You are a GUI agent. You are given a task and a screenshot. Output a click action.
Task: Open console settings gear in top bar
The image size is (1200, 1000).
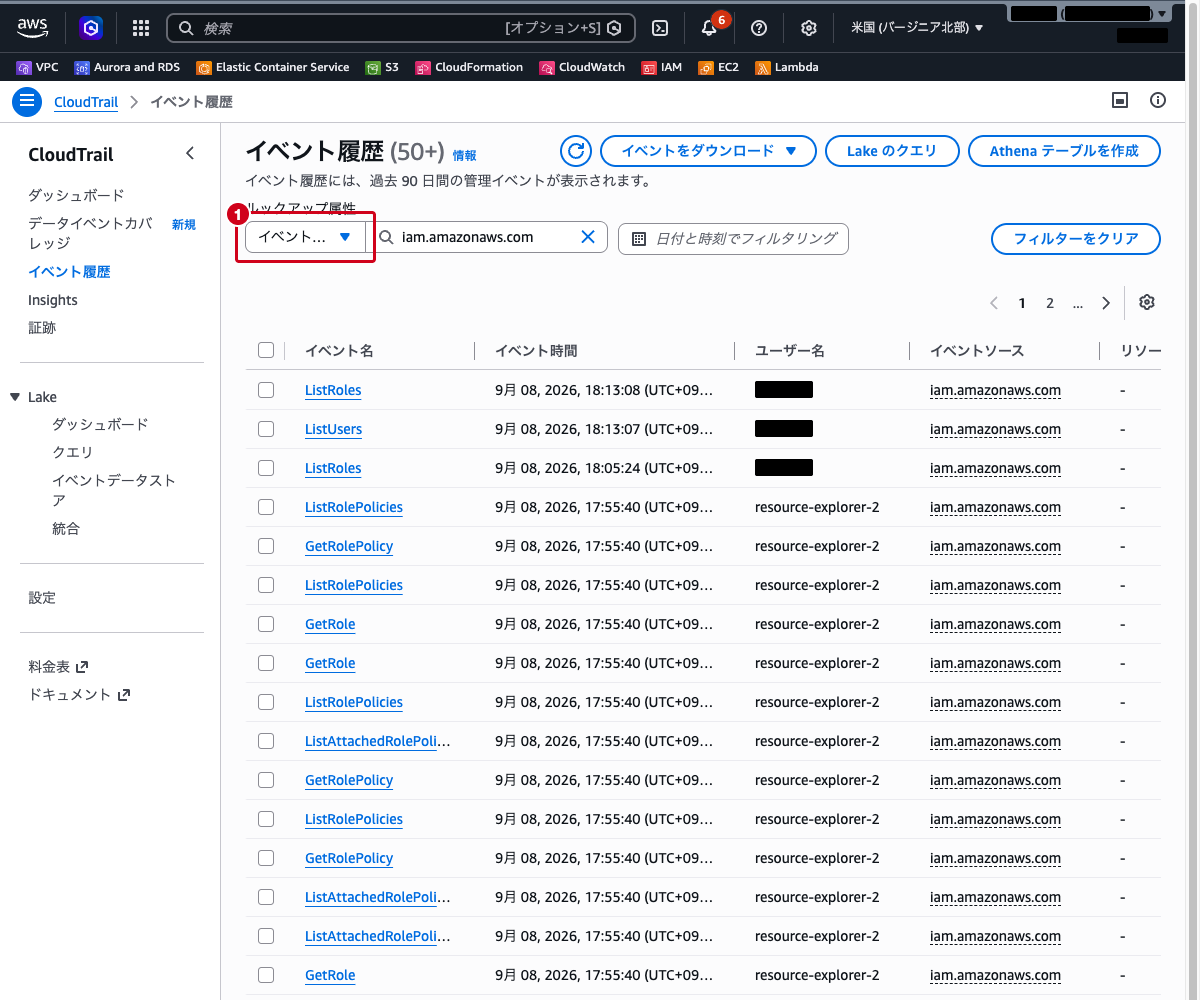[x=809, y=28]
